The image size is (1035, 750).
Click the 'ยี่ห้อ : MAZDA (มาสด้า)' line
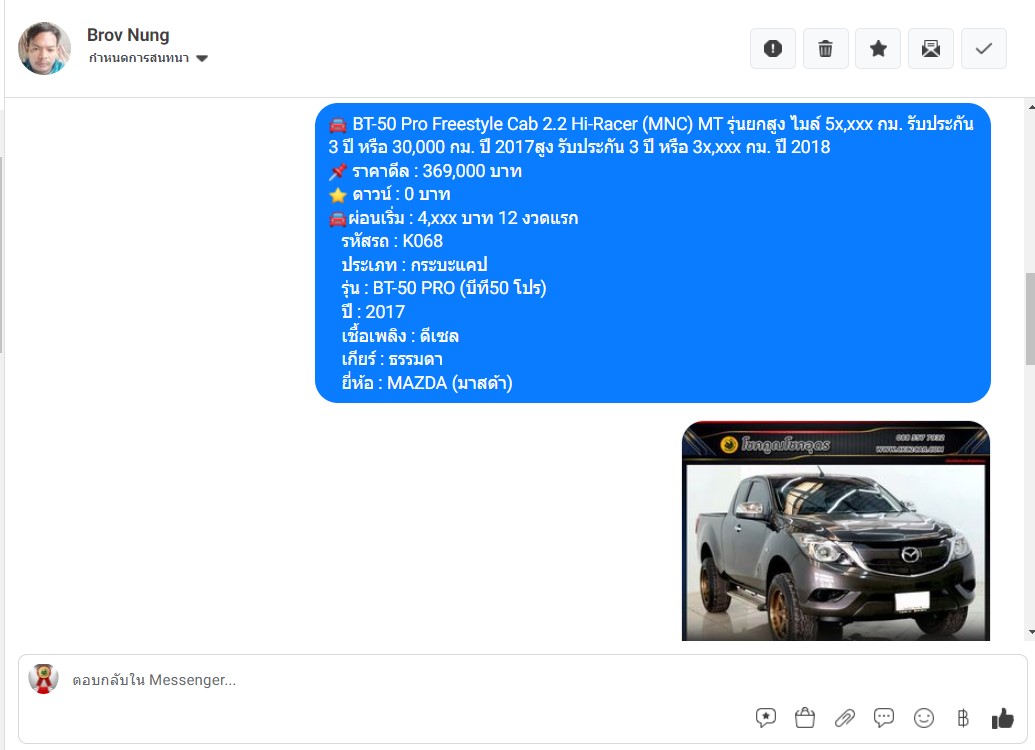(427, 383)
